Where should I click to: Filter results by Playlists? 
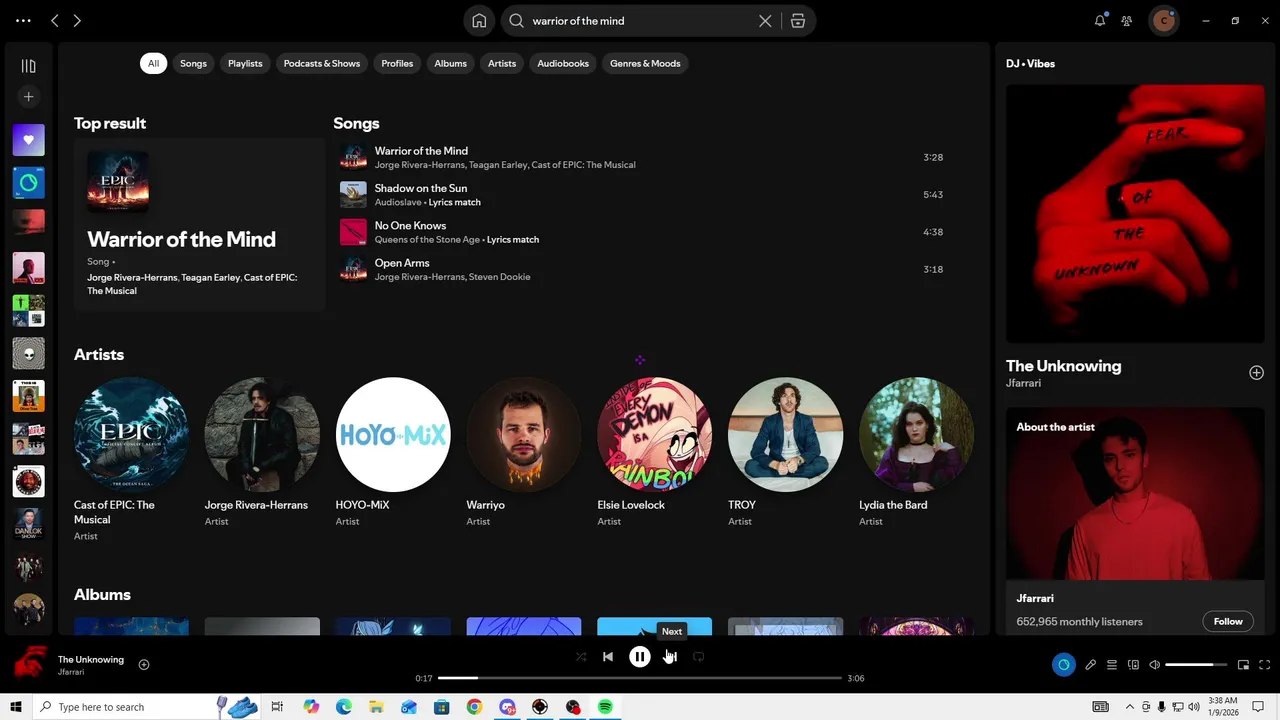tap(245, 63)
